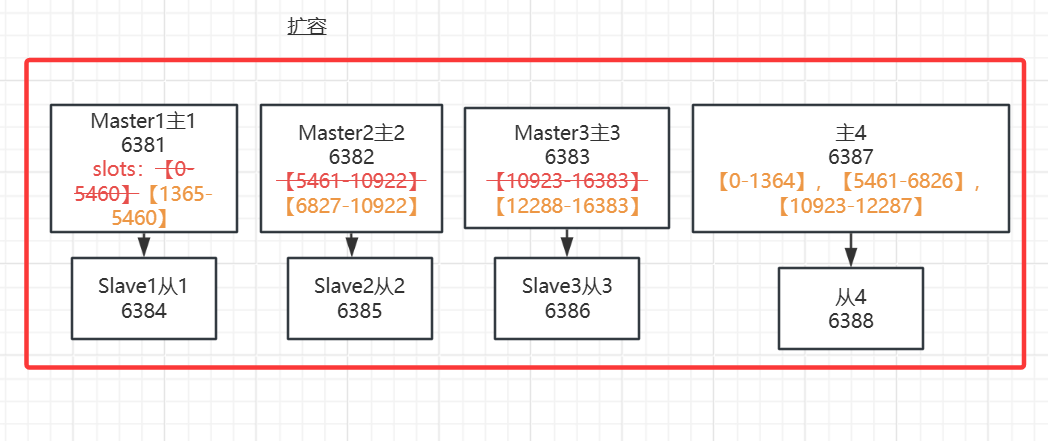1048x441 pixels.
Task: Select the 从4 6388 box
Action: (x=850, y=308)
